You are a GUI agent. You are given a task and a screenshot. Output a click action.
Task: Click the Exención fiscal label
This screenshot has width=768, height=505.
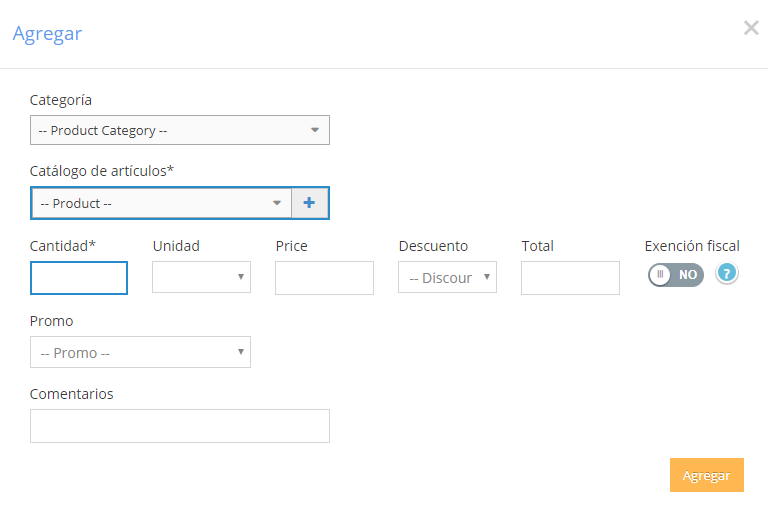pyautogui.click(x=692, y=246)
